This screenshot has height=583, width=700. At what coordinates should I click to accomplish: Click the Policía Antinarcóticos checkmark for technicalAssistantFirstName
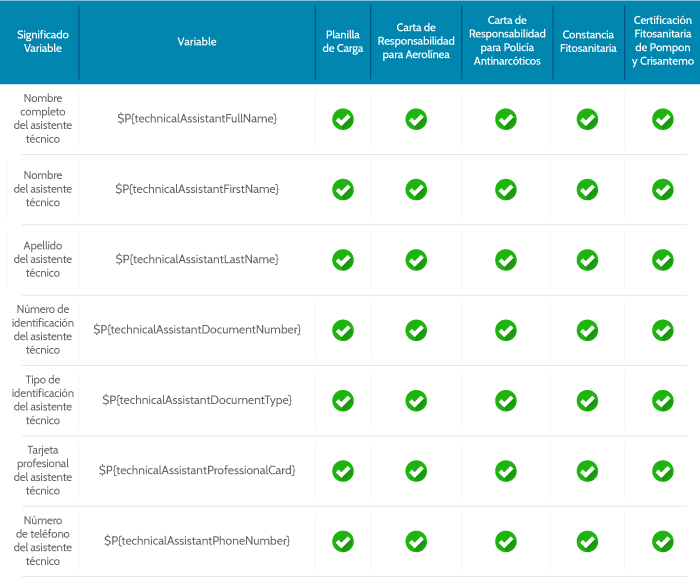[506, 190]
